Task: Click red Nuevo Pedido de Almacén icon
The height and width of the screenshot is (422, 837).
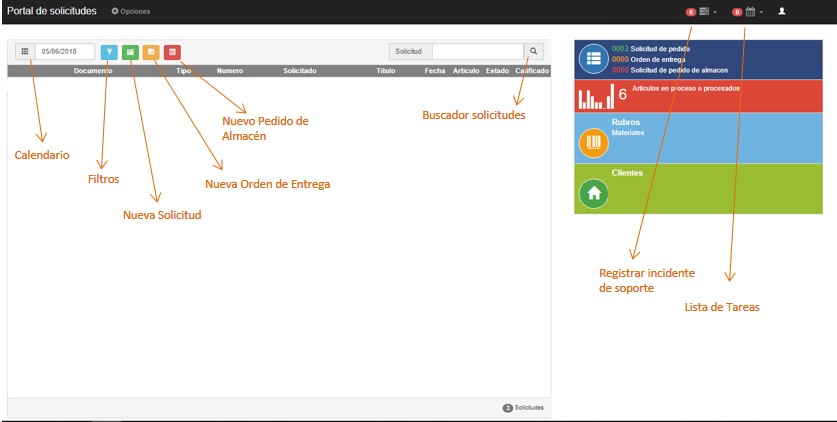Action: tap(172, 51)
